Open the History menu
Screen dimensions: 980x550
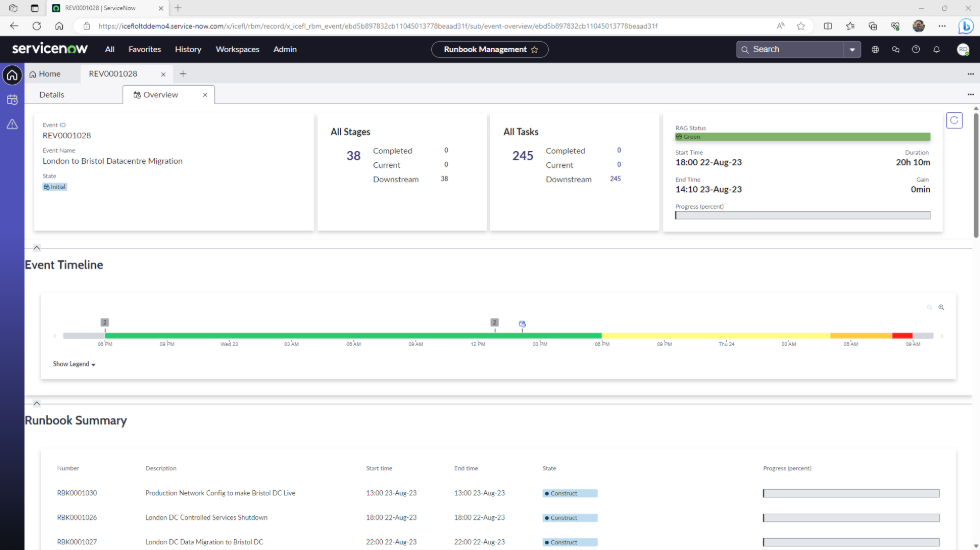[x=188, y=49]
